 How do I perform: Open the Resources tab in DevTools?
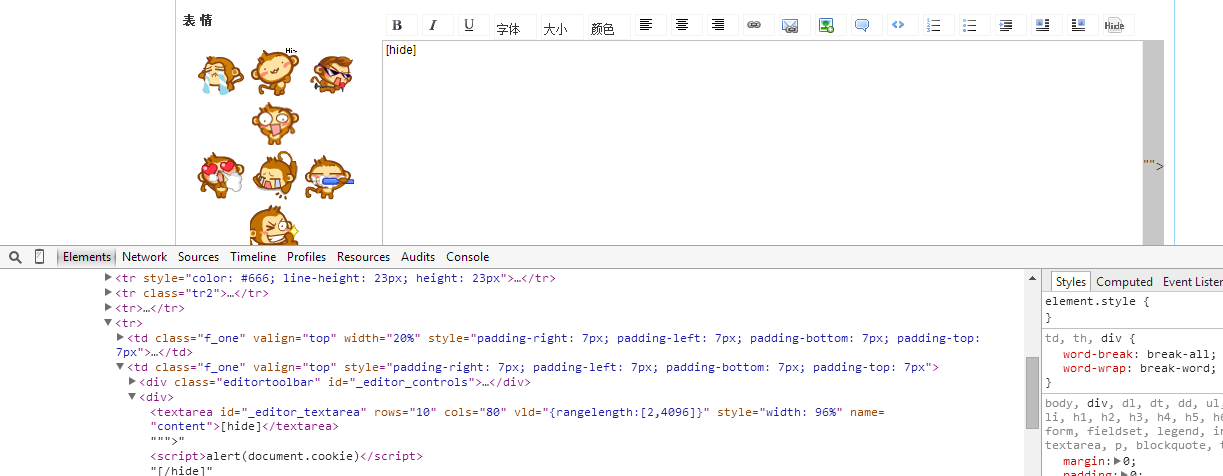click(x=364, y=257)
